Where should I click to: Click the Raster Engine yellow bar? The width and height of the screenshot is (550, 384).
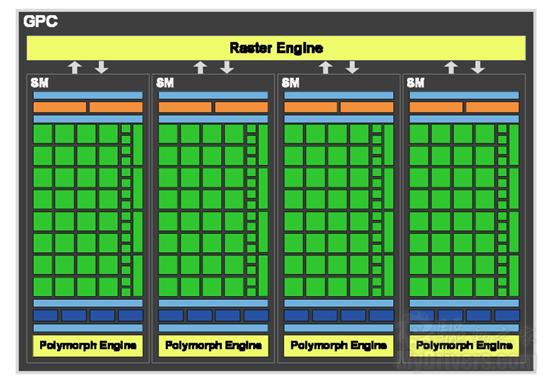(x=276, y=48)
